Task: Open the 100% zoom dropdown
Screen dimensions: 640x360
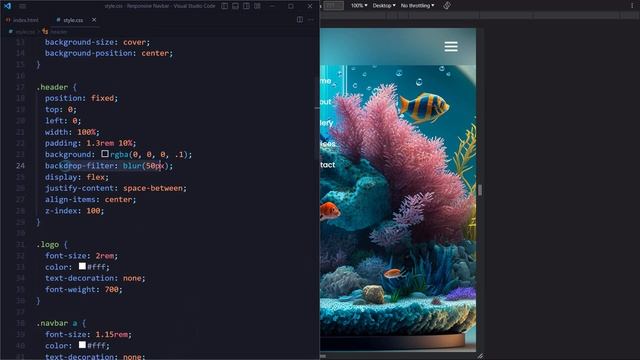Action: pos(359,6)
